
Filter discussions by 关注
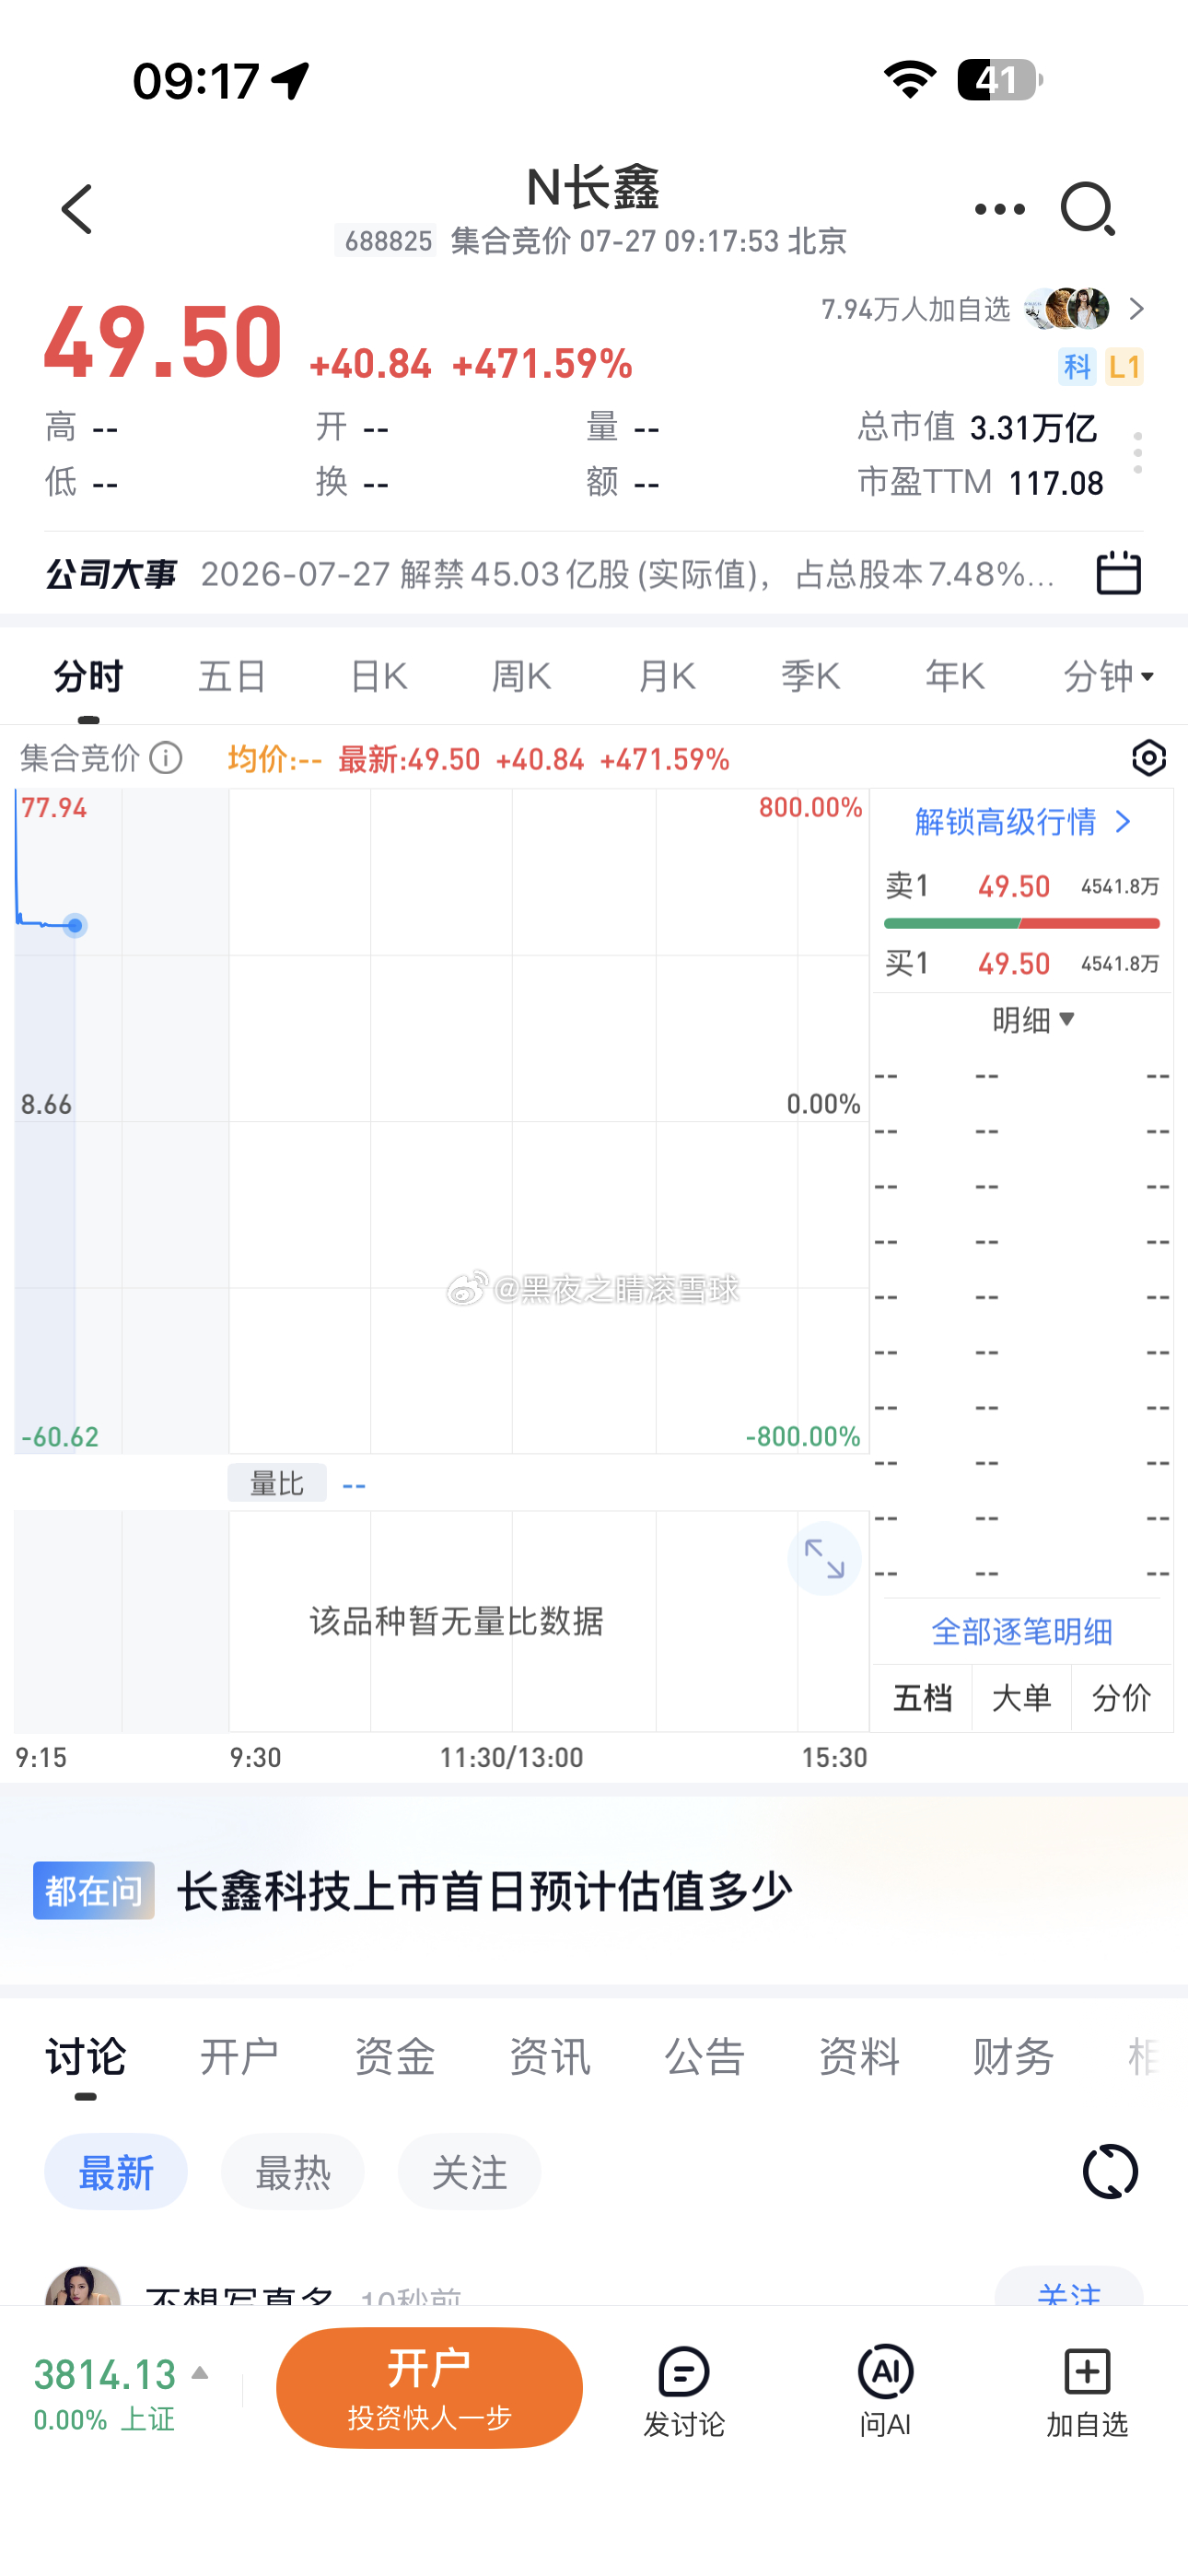pyautogui.click(x=469, y=2172)
